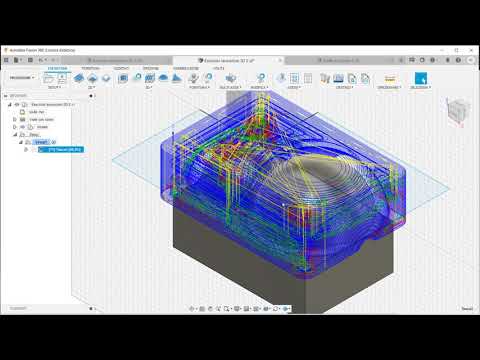Open the fourth ribbon tab
This screenshot has height=360, width=480.
point(151,68)
